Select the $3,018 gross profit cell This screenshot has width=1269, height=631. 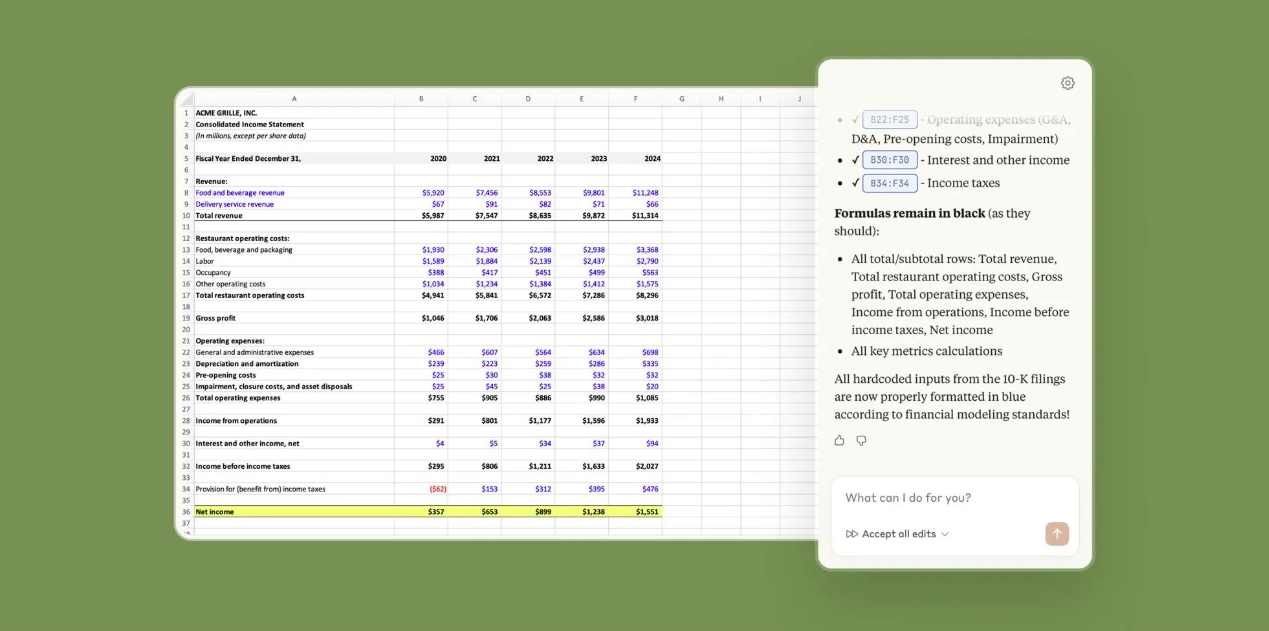coord(635,318)
